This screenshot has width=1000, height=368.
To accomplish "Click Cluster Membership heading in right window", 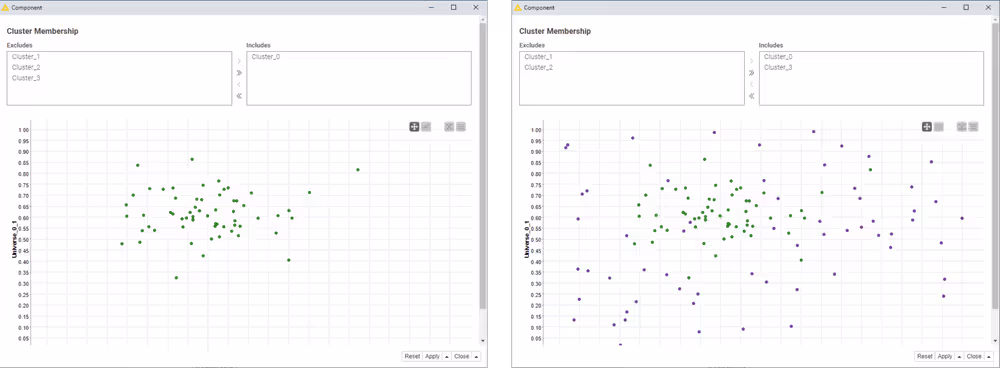I will click(555, 31).
